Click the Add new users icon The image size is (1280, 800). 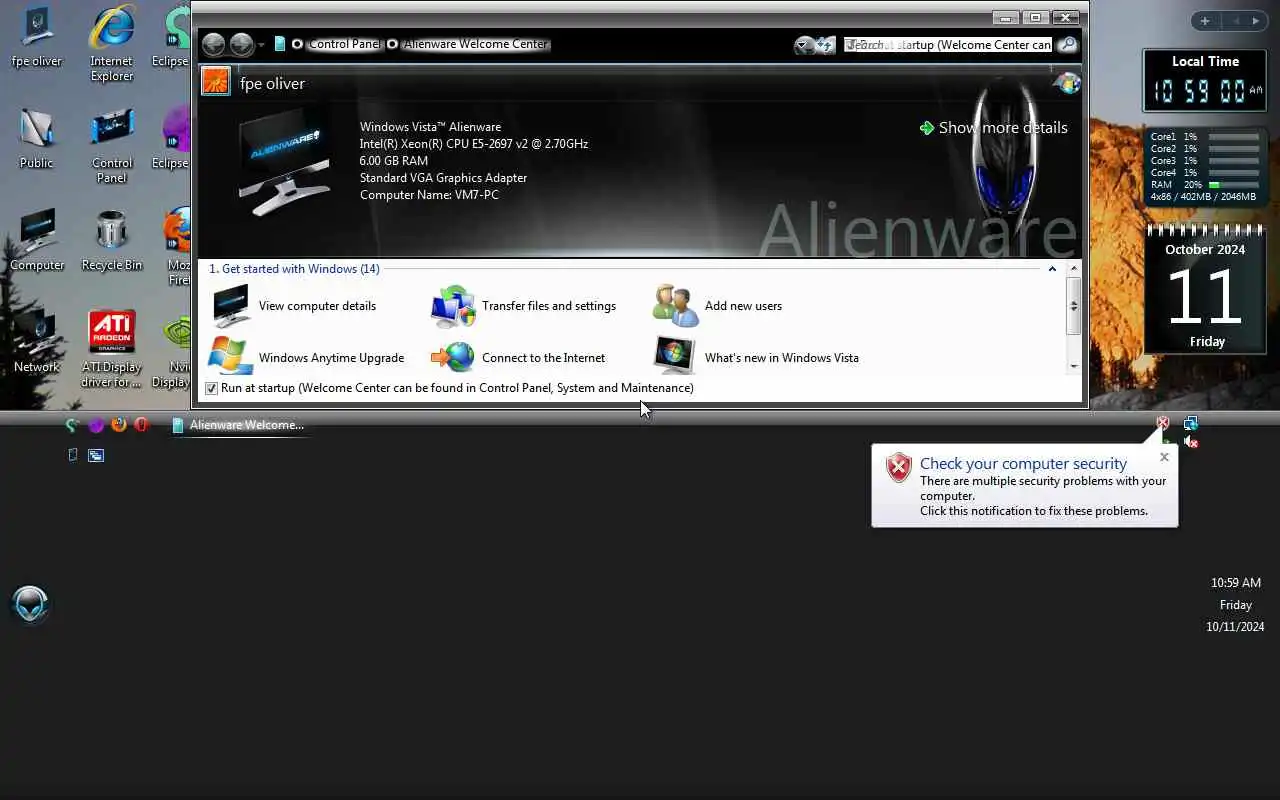(x=675, y=306)
